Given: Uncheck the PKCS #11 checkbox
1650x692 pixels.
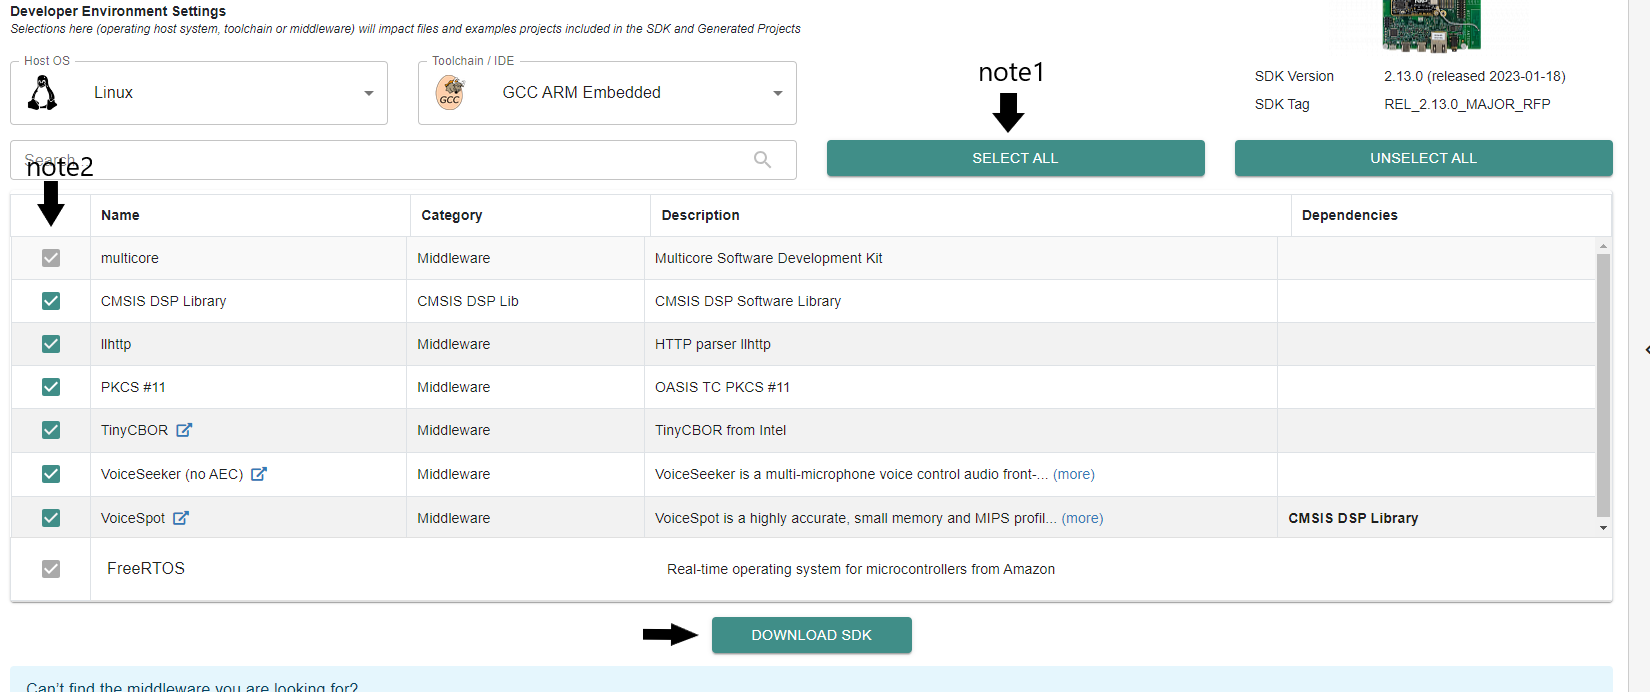Looking at the screenshot, I should pos(51,387).
